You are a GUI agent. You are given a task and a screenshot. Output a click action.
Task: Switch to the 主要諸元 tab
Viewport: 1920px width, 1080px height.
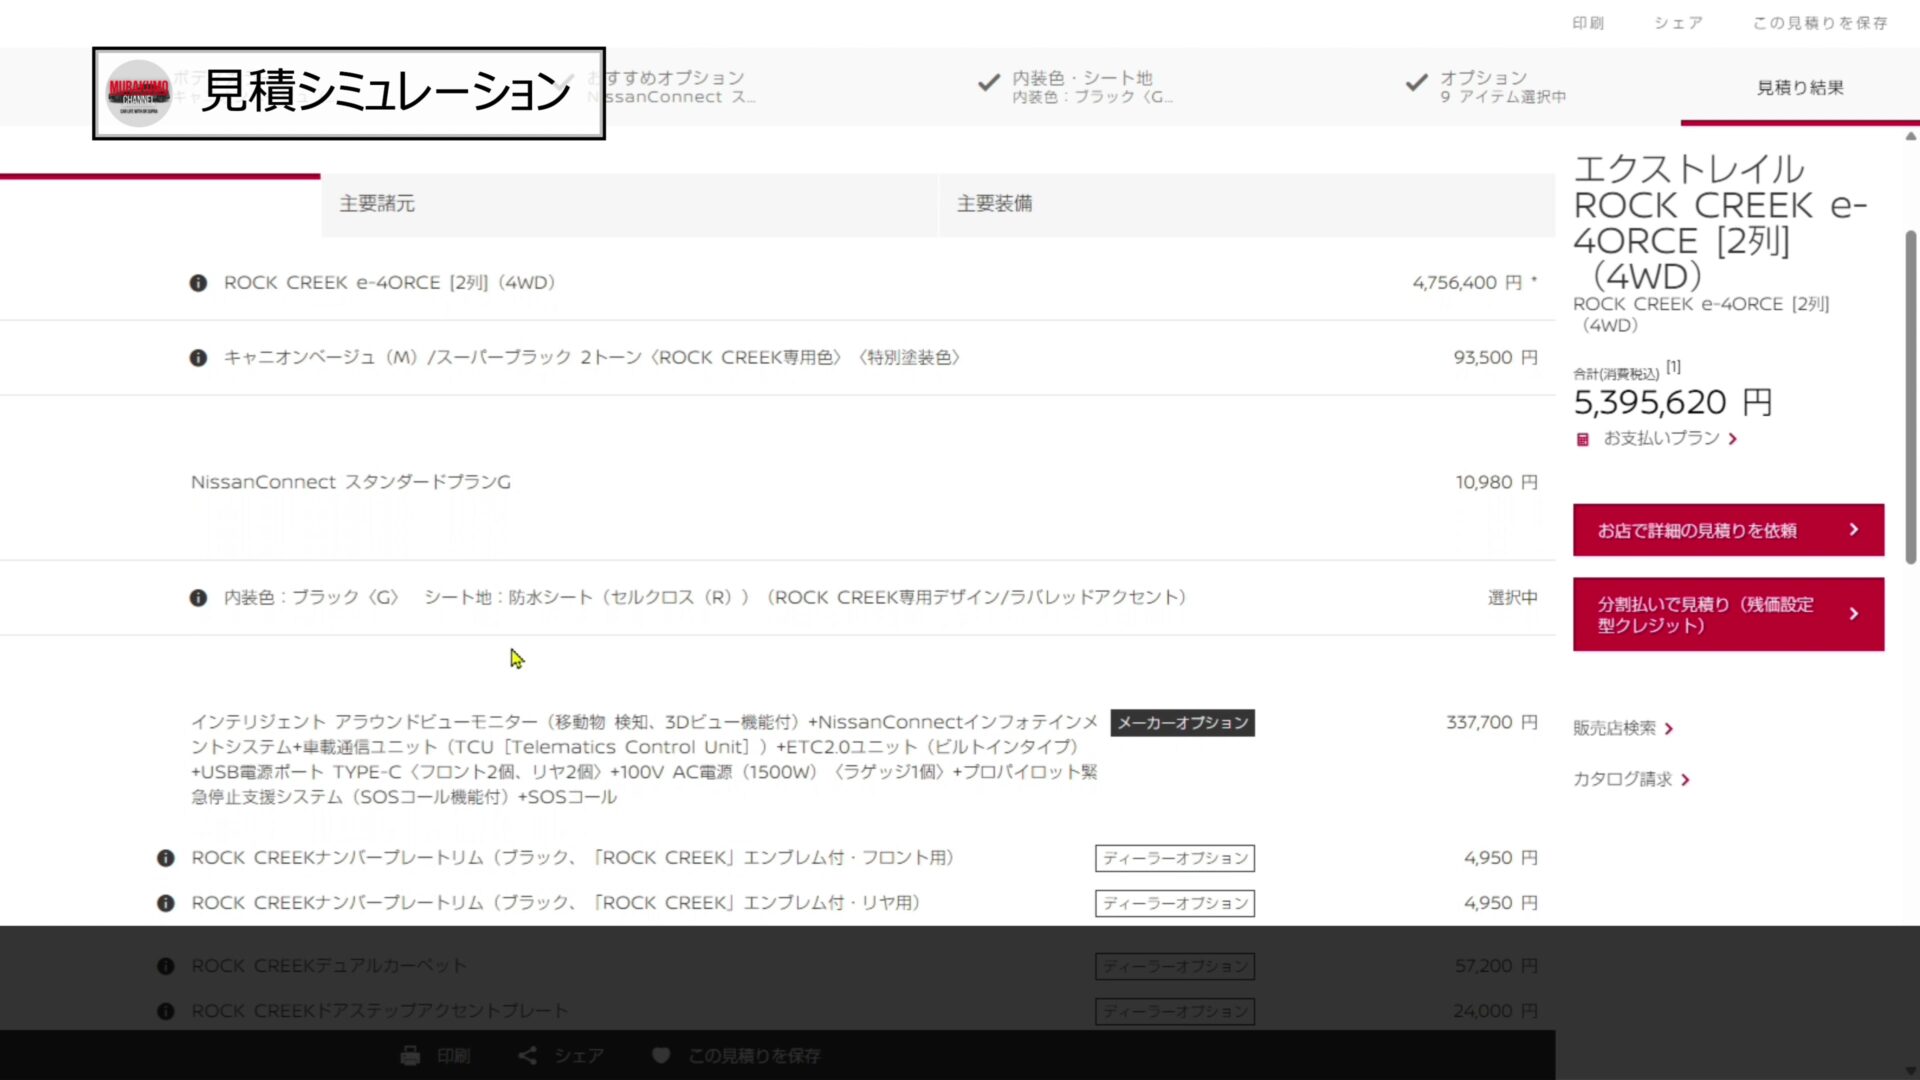tap(629, 204)
